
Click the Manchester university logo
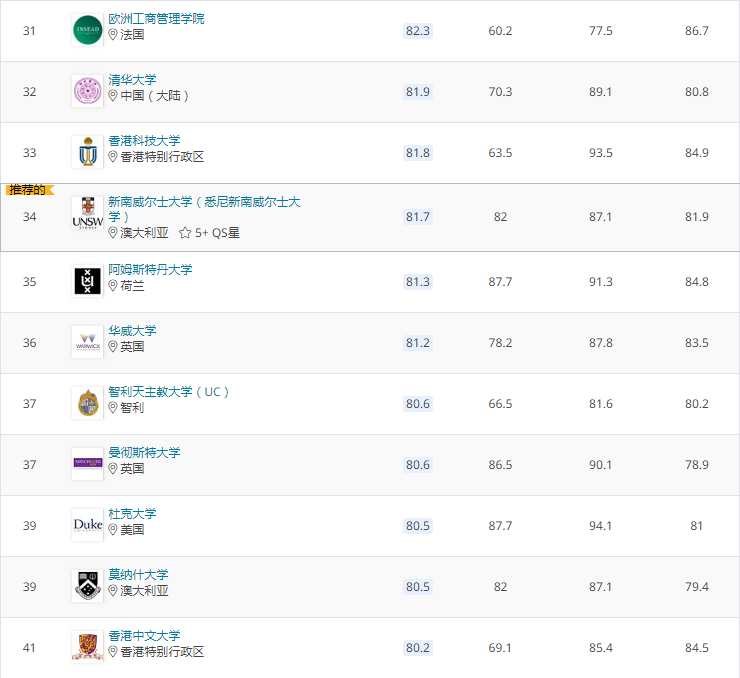point(87,464)
